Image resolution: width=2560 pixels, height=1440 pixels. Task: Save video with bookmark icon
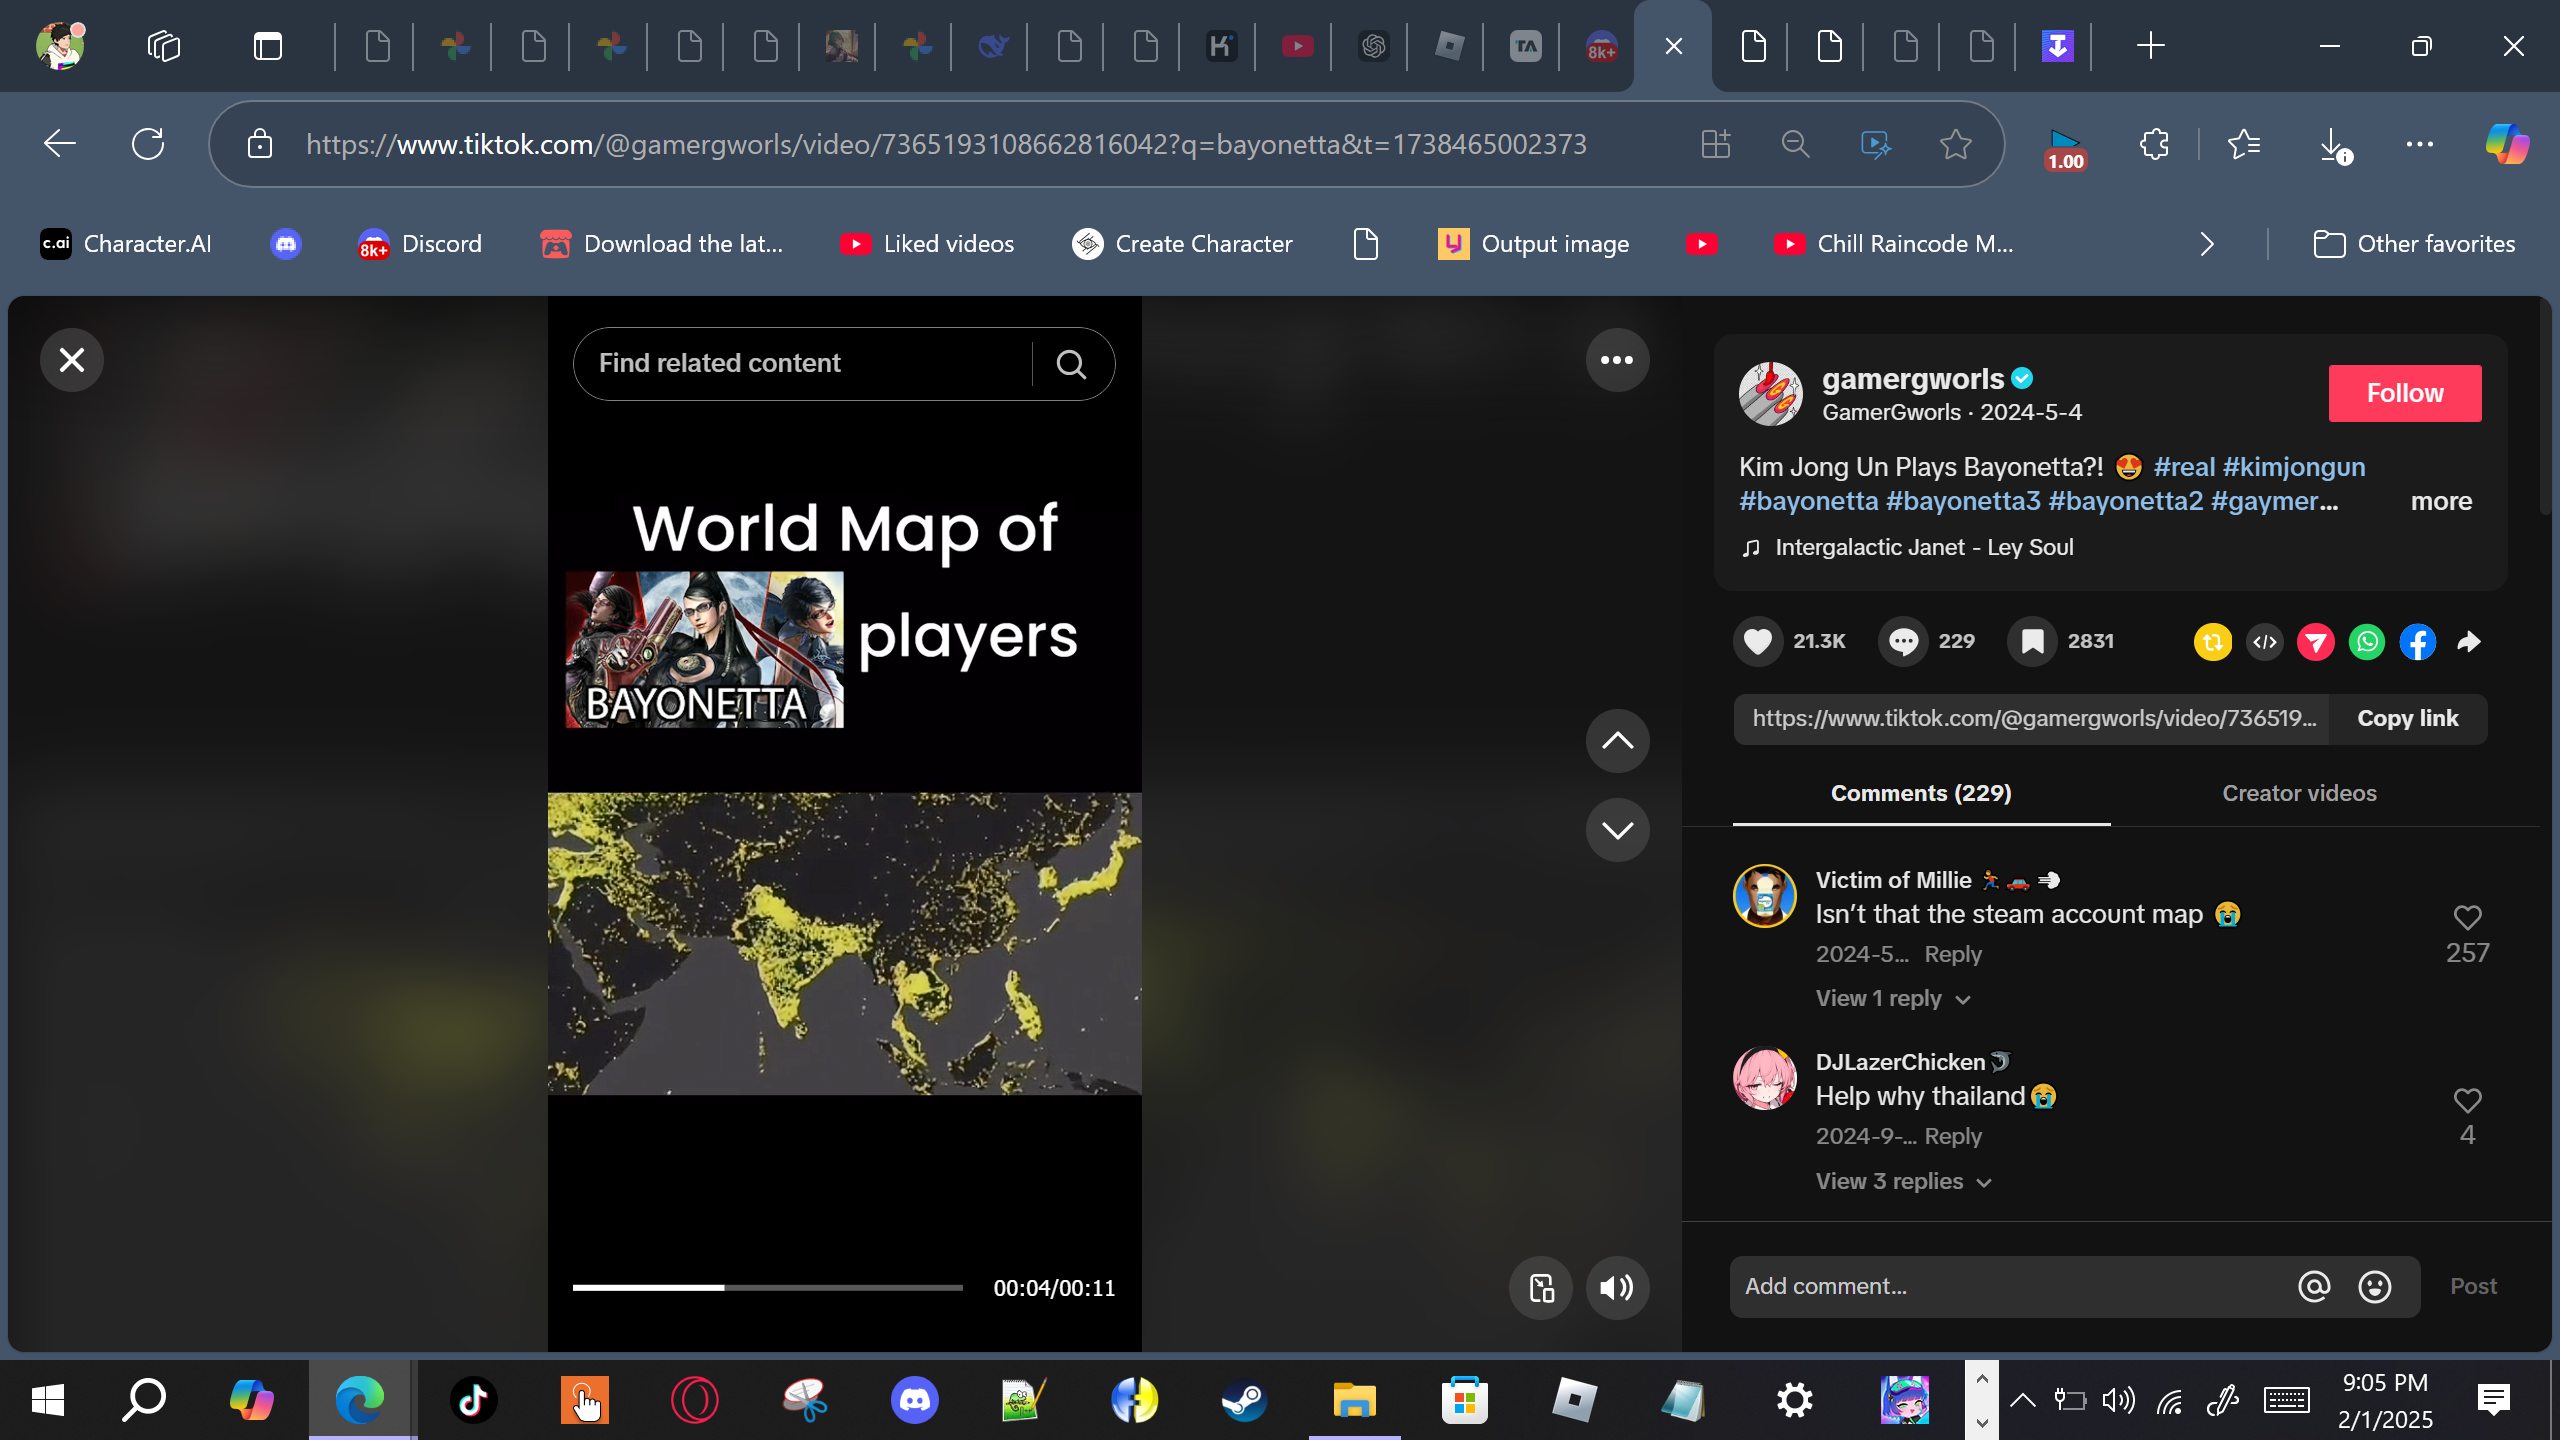click(2032, 641)
